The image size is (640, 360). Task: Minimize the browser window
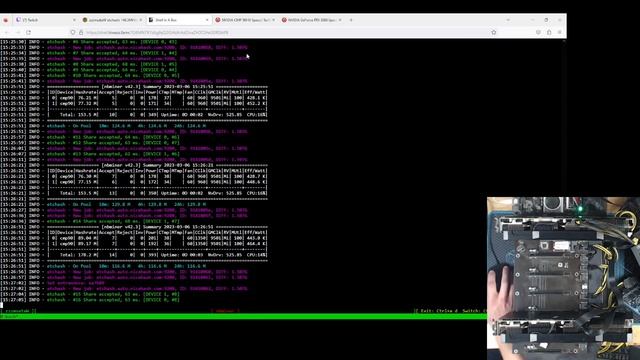click(533, 20)
